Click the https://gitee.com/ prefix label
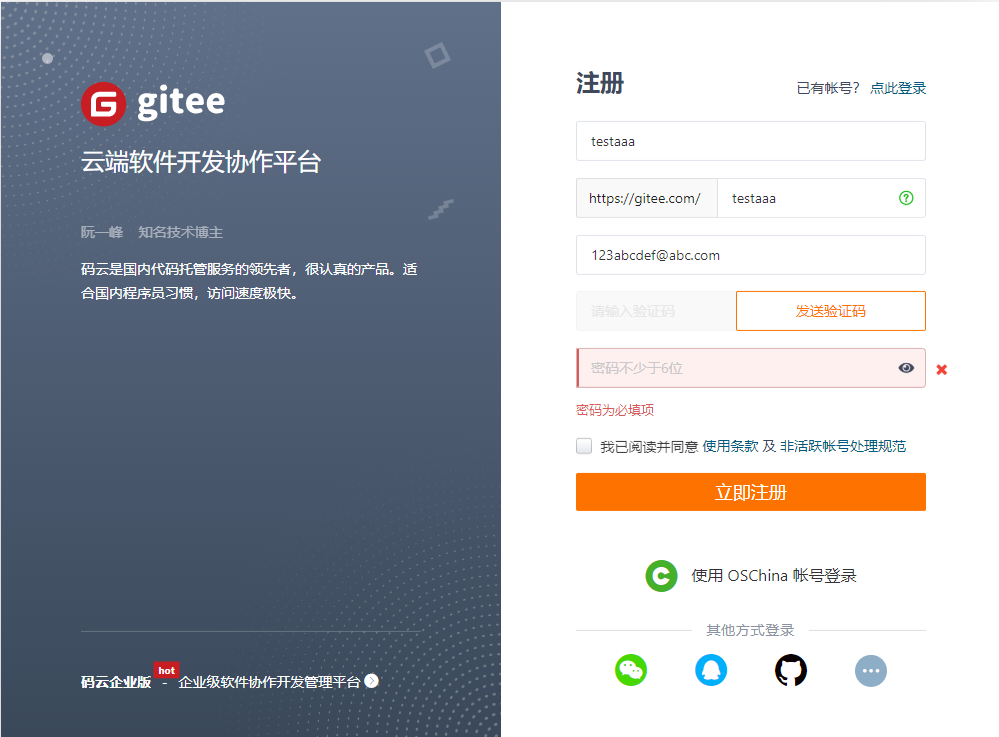Viewport: 999px width, 737px height. pyautogui.click(x=646, y=198)
